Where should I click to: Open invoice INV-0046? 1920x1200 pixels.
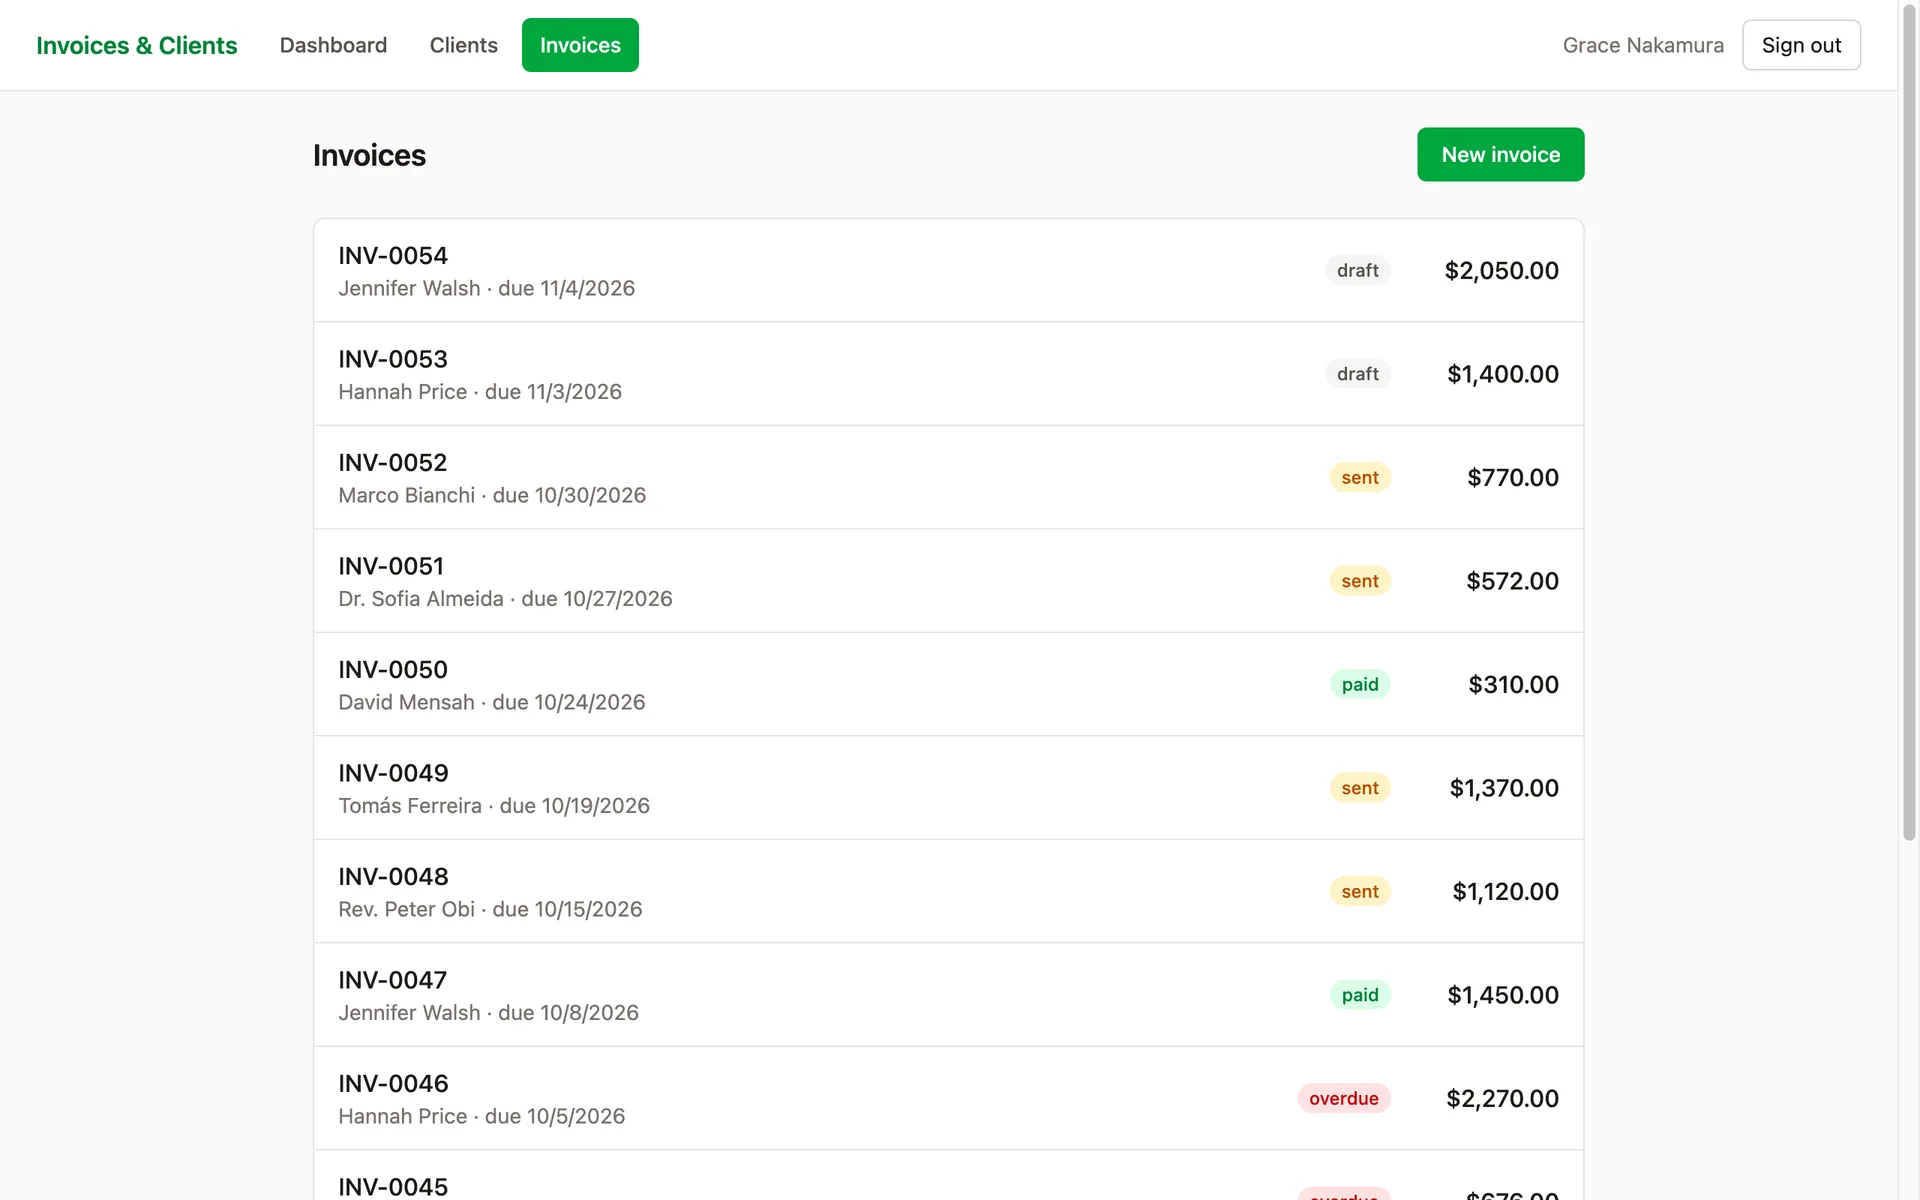[948, 1098]
